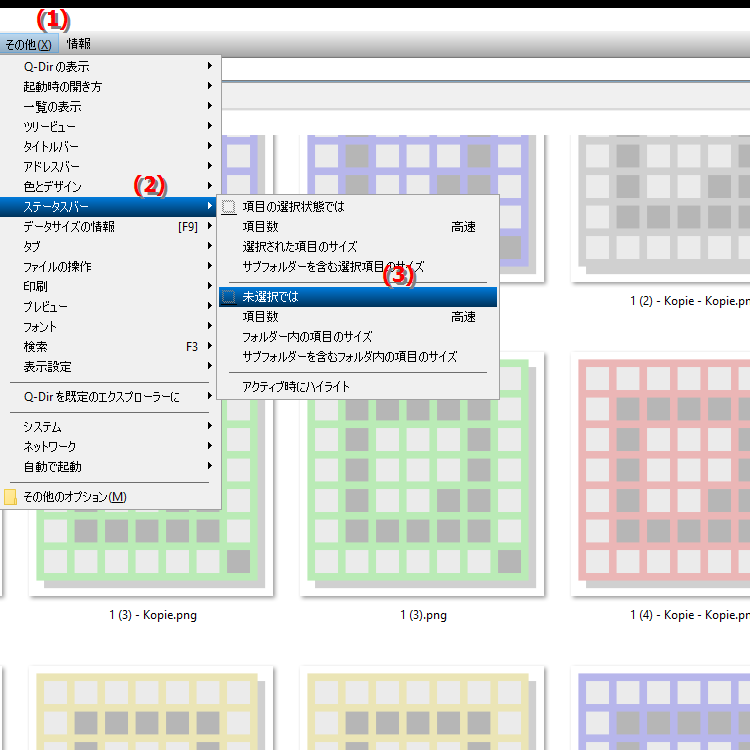This screenshot has height=750, width=750.
Task: Toggle アクティブ時にハイライト option
Action: click(x=358, y=386)
